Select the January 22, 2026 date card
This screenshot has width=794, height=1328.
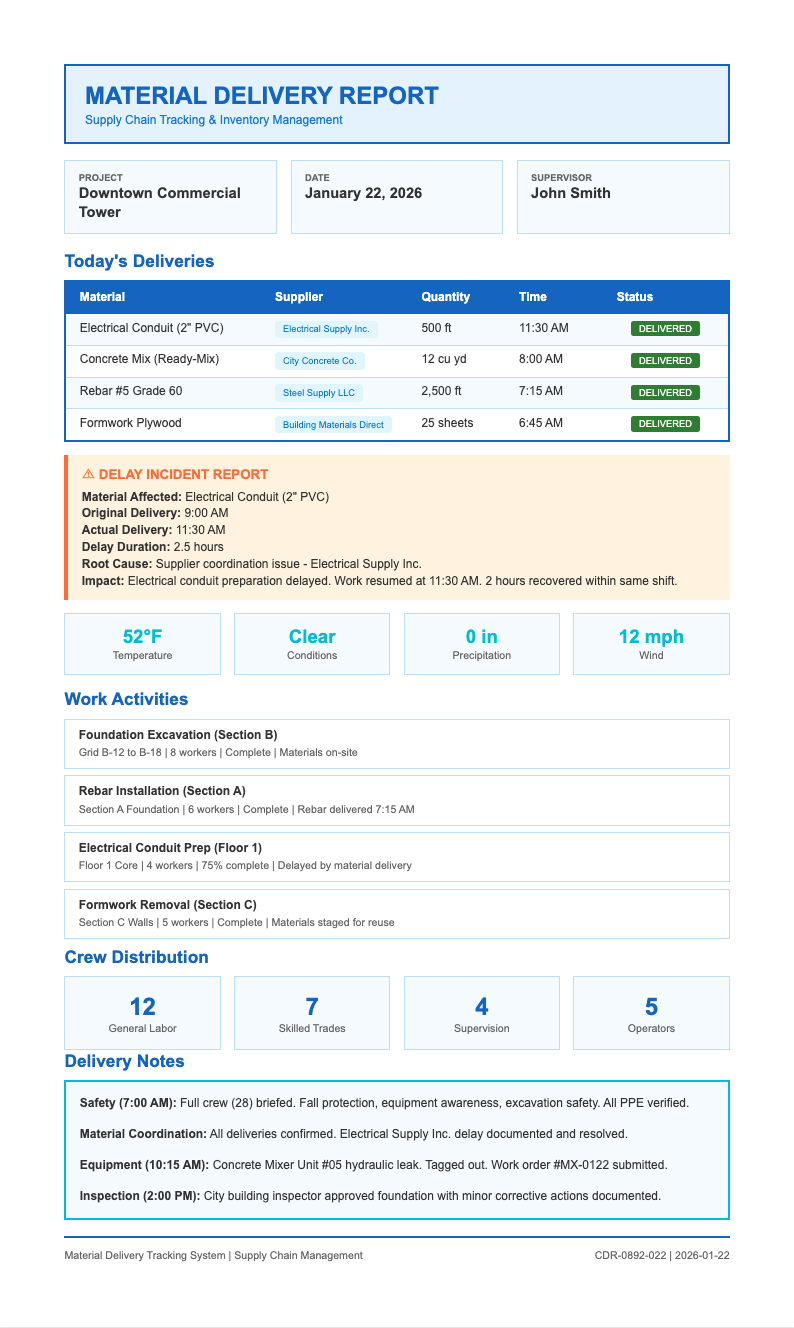pyautogui.click(x=396, y=196)
